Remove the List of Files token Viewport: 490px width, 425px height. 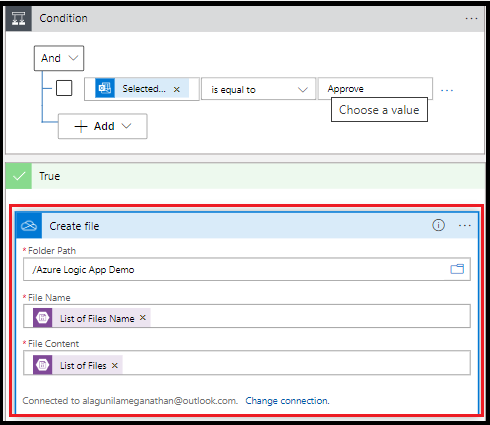(x=115, y=365)
